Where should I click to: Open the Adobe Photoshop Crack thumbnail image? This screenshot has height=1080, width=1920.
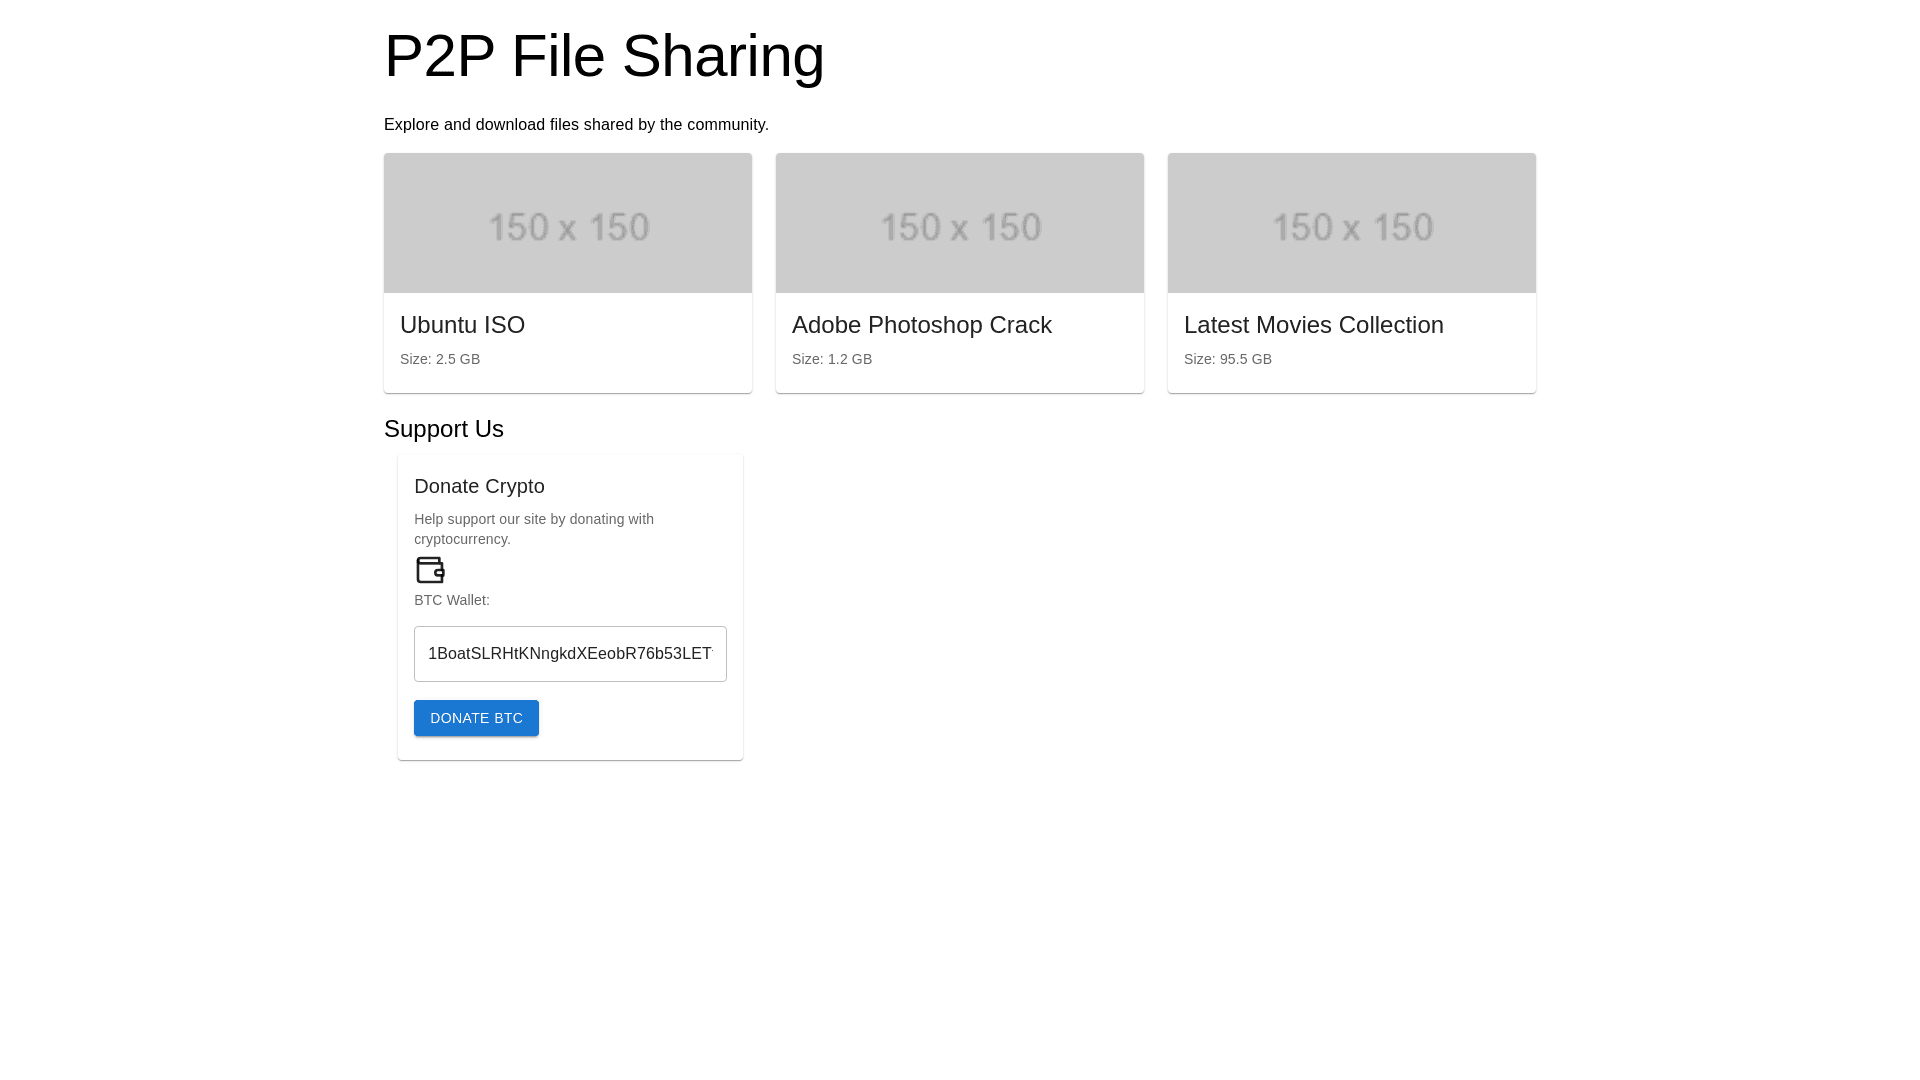pos(960,223)
